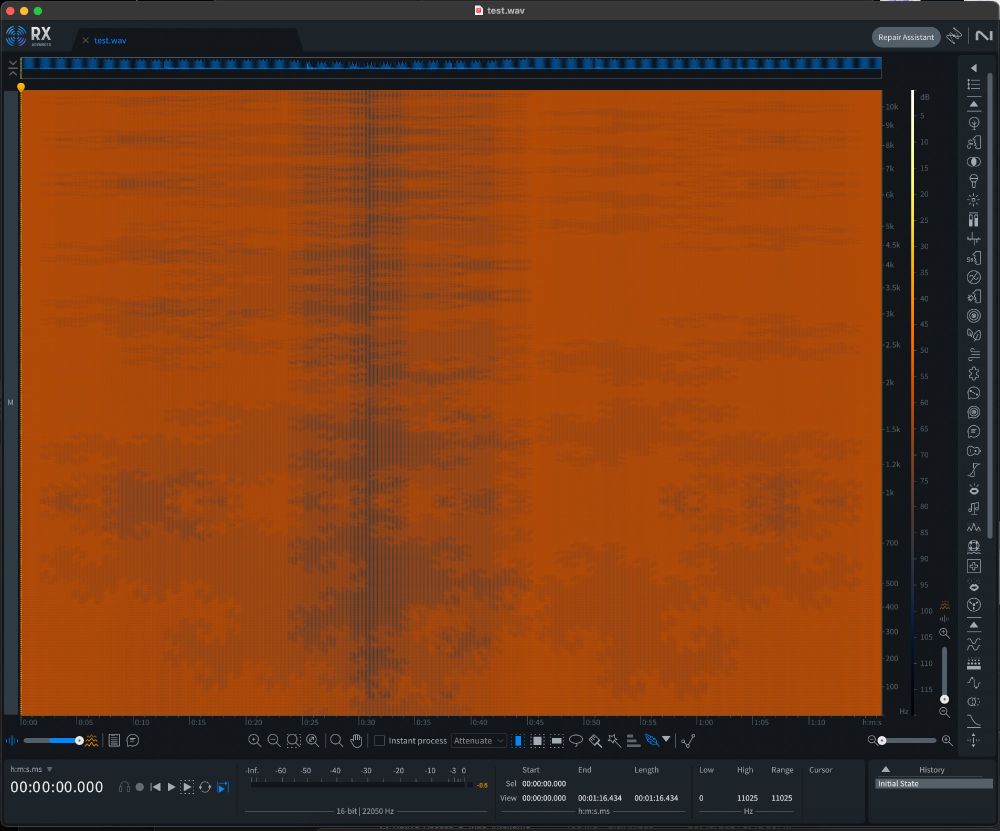Select the Grab hand tool
Screen dimensions: 1000x831
coord(356,740)
